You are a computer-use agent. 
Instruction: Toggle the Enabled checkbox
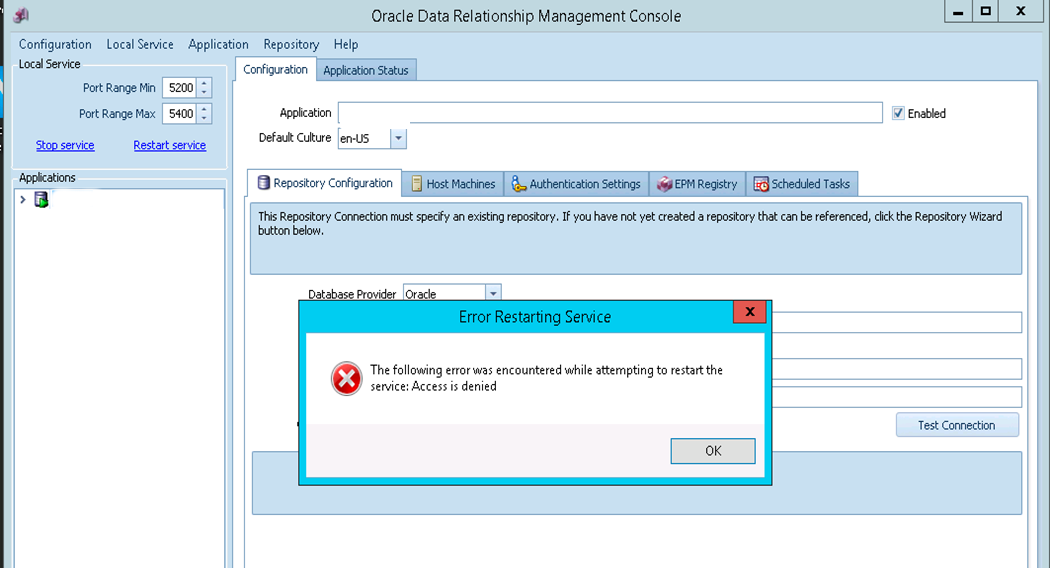click(x=898, y=113)
